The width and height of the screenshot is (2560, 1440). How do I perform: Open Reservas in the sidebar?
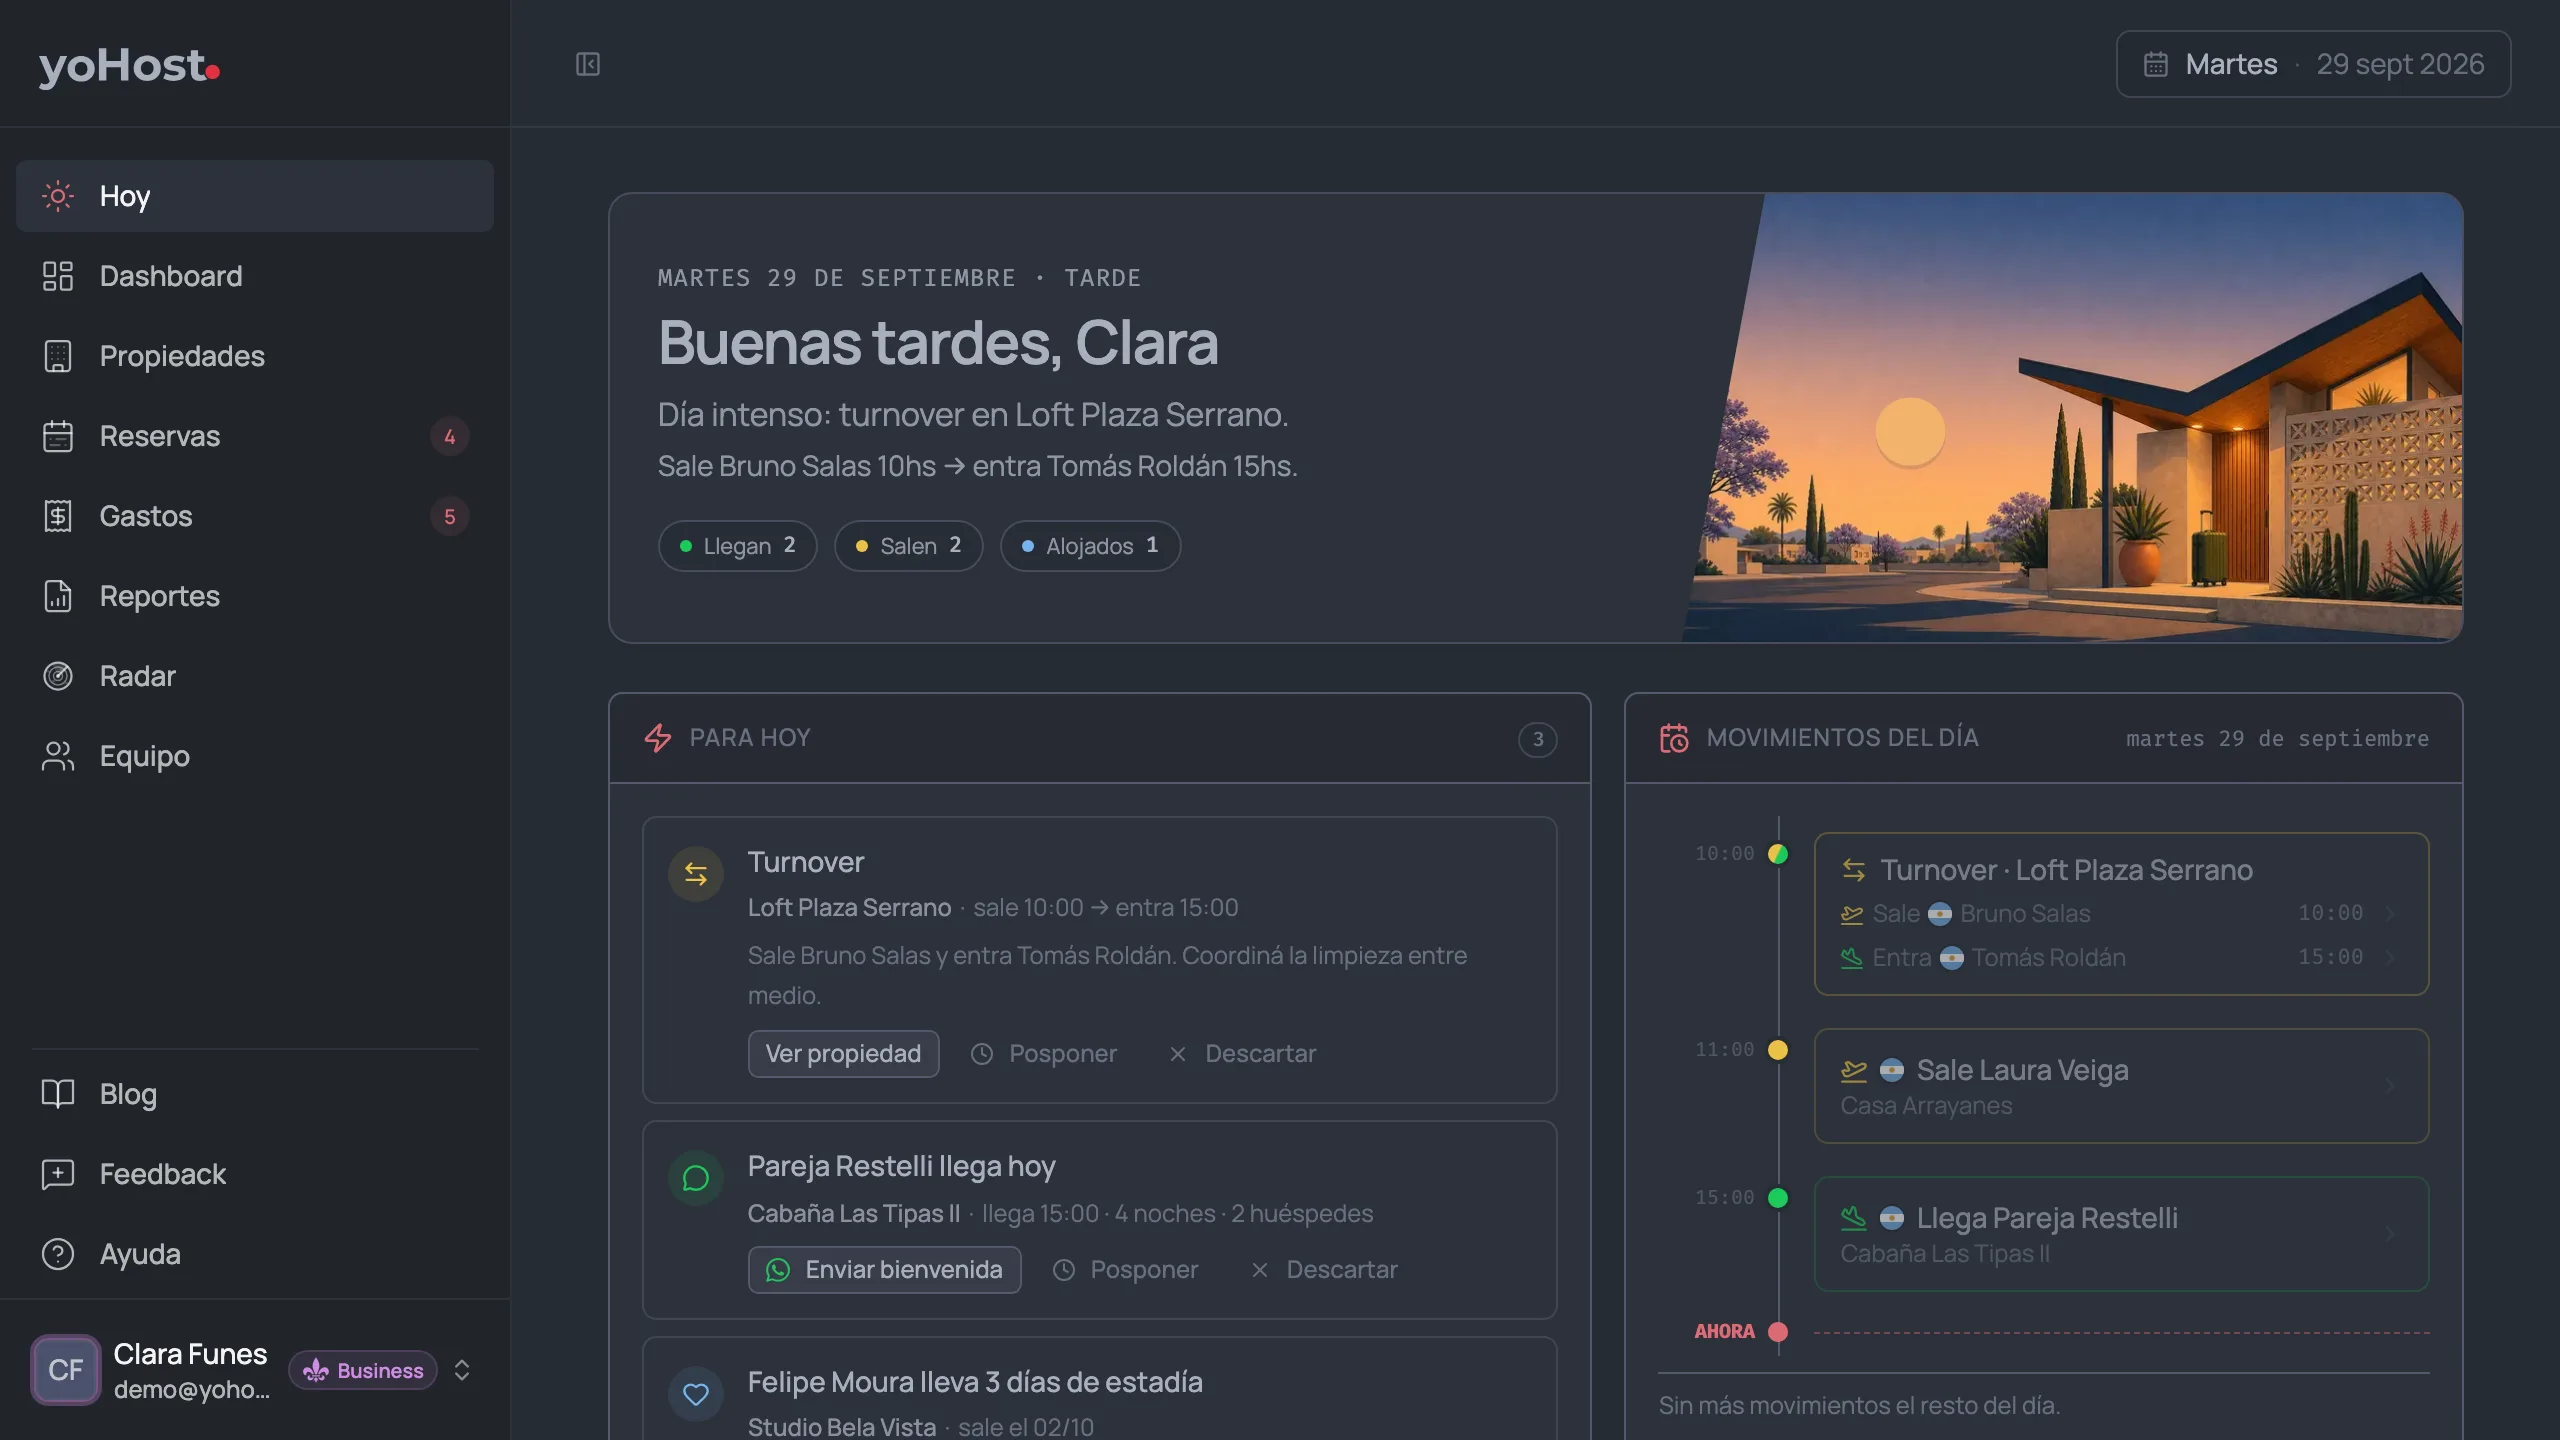coord(255,436)
